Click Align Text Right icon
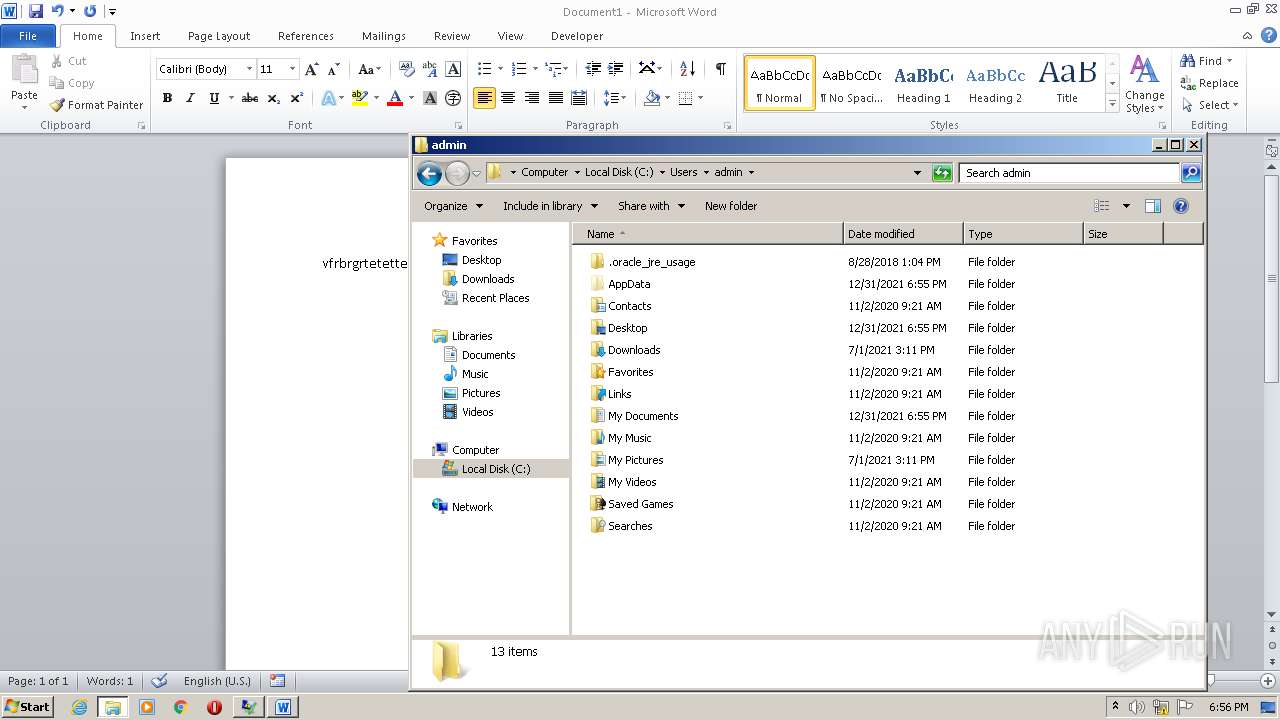 pyautogui.click(x=531, y=98)
